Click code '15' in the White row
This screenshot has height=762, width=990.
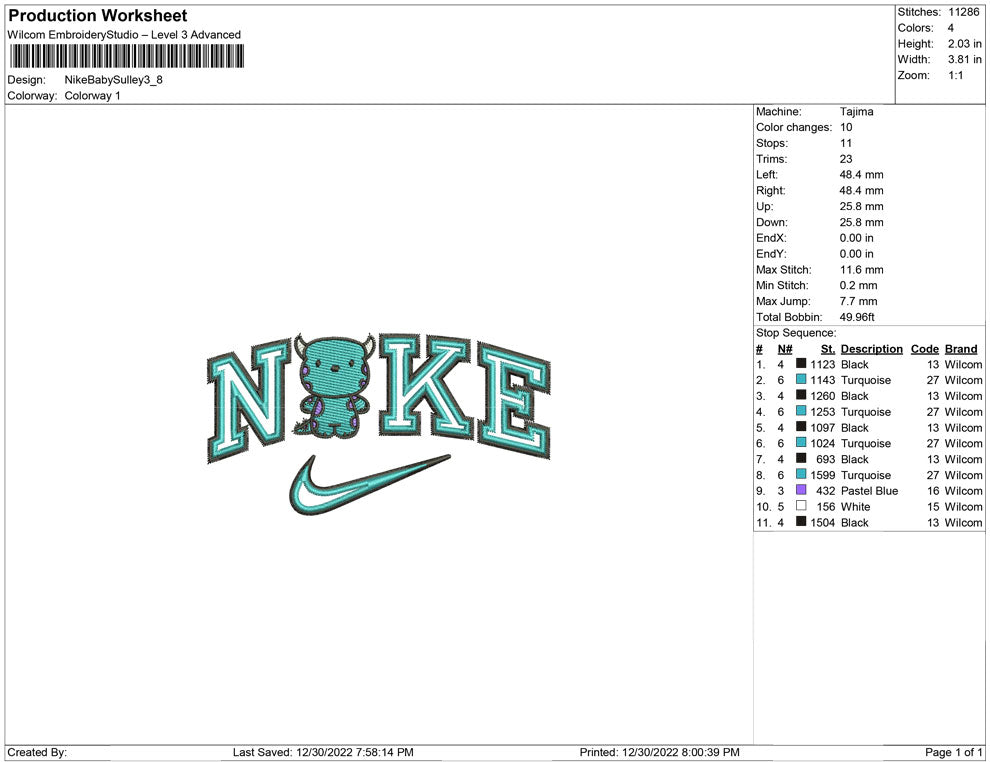(x=933, y=506)
